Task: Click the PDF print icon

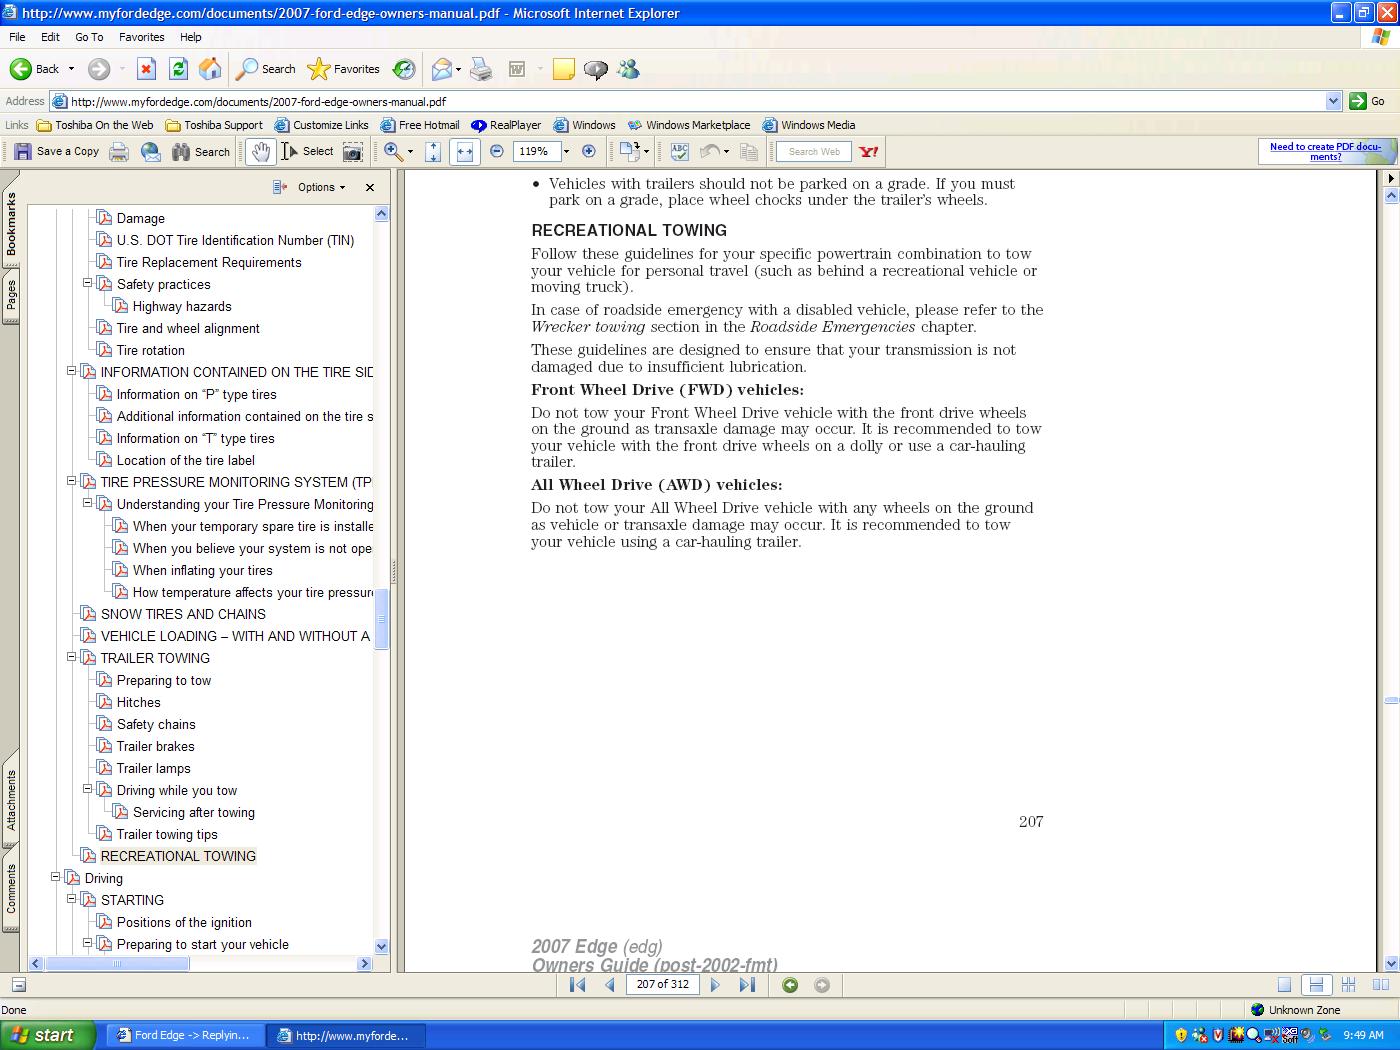Action: click(119, 152)
